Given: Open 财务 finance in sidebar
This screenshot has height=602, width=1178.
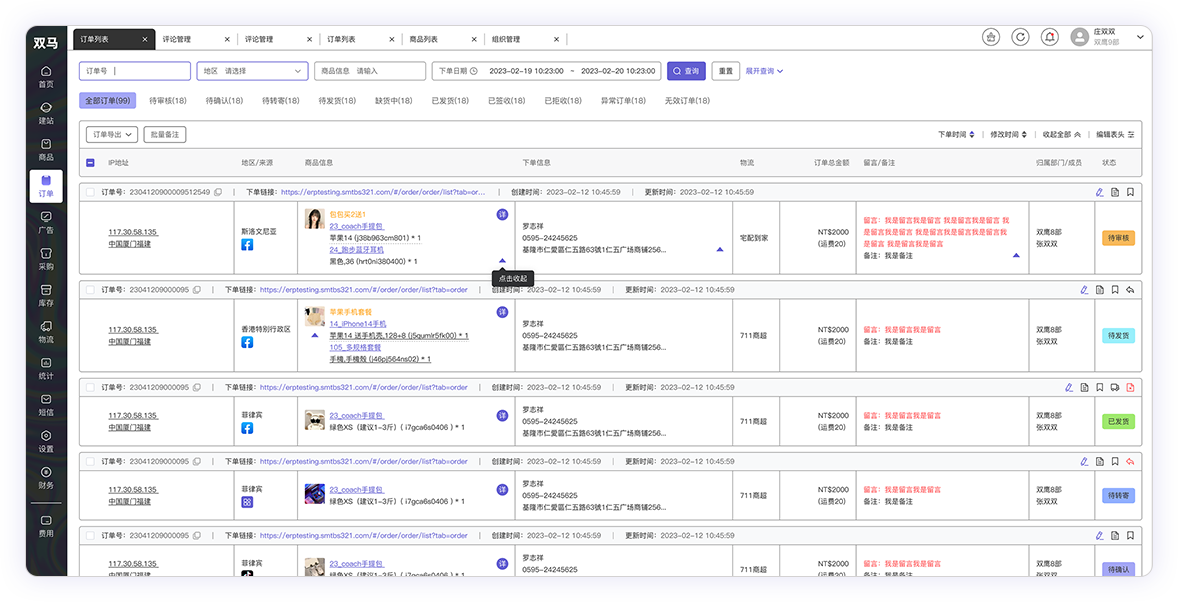Looking at the screenshot, I should point(46,478).
